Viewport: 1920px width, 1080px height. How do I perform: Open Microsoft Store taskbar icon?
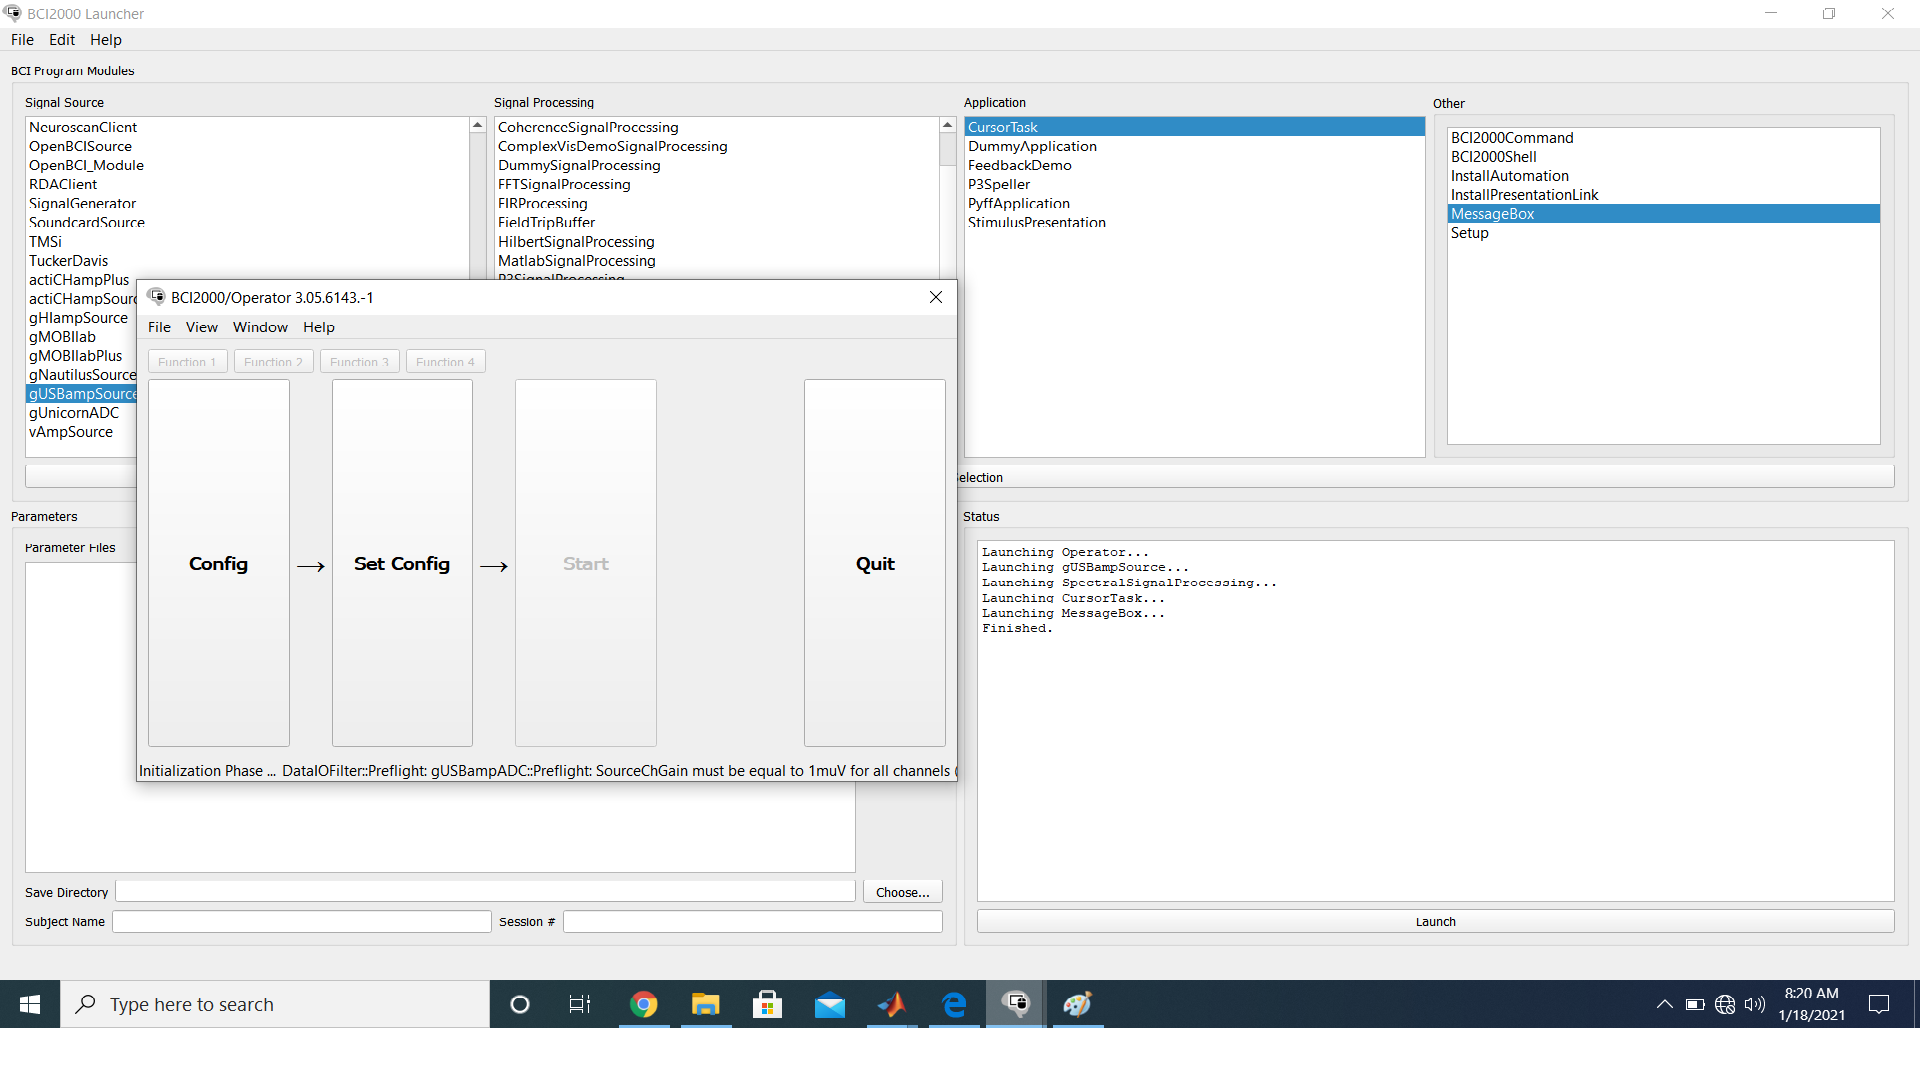(768, 1004)
